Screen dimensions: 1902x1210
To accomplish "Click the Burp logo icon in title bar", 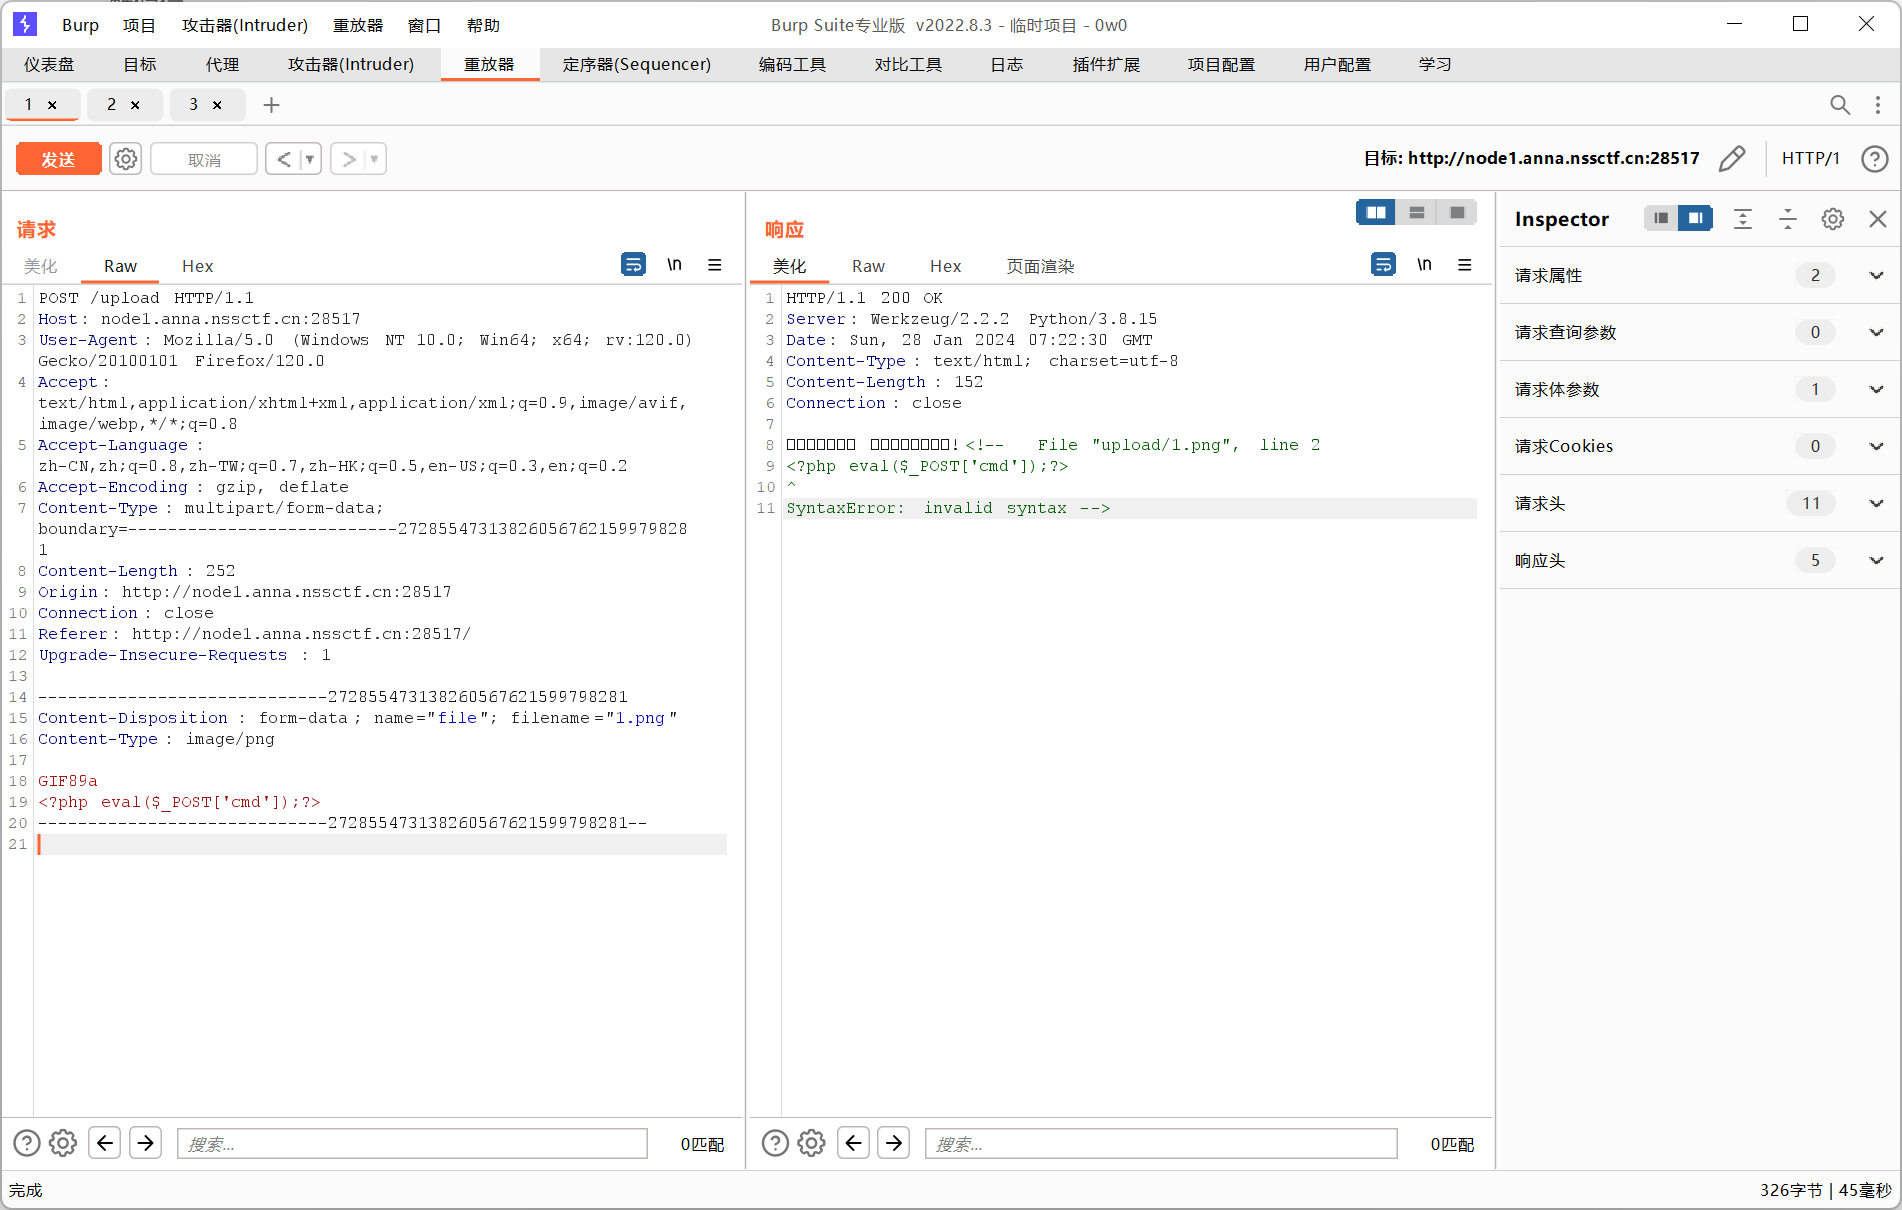I will pyautogui.click(x=25, y=24).
